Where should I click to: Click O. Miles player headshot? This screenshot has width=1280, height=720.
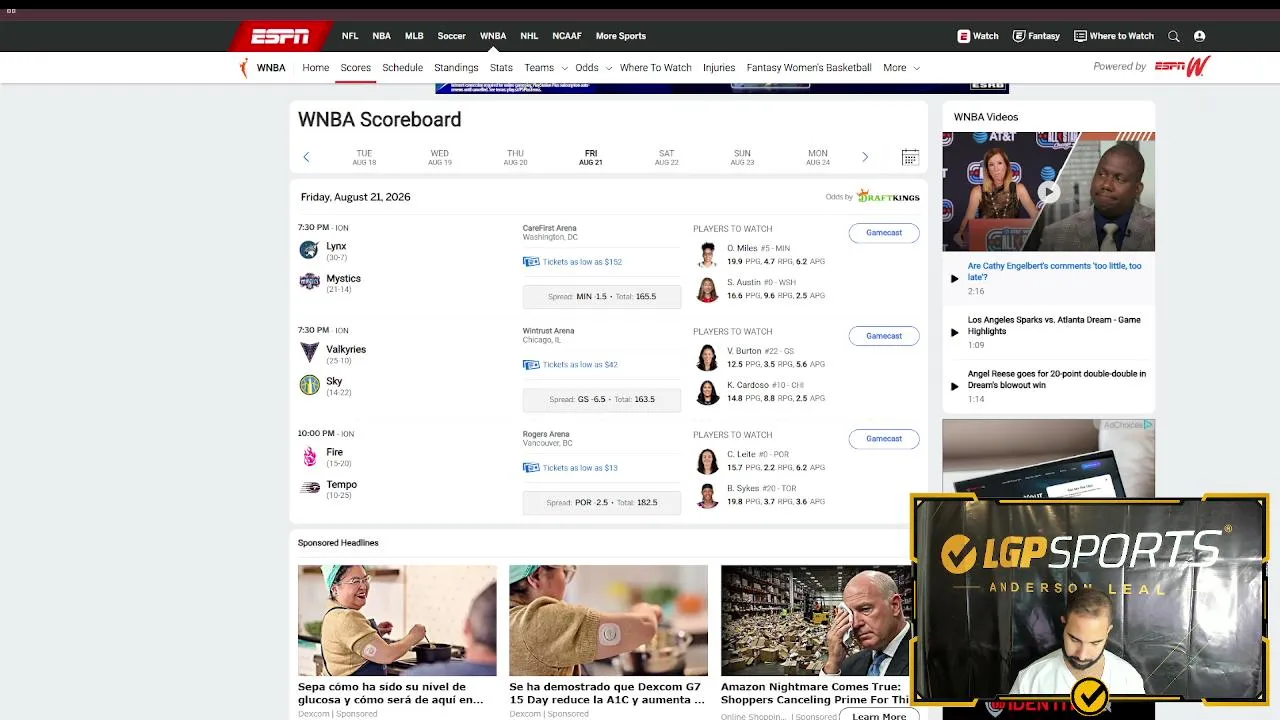[x=707, y=255]
